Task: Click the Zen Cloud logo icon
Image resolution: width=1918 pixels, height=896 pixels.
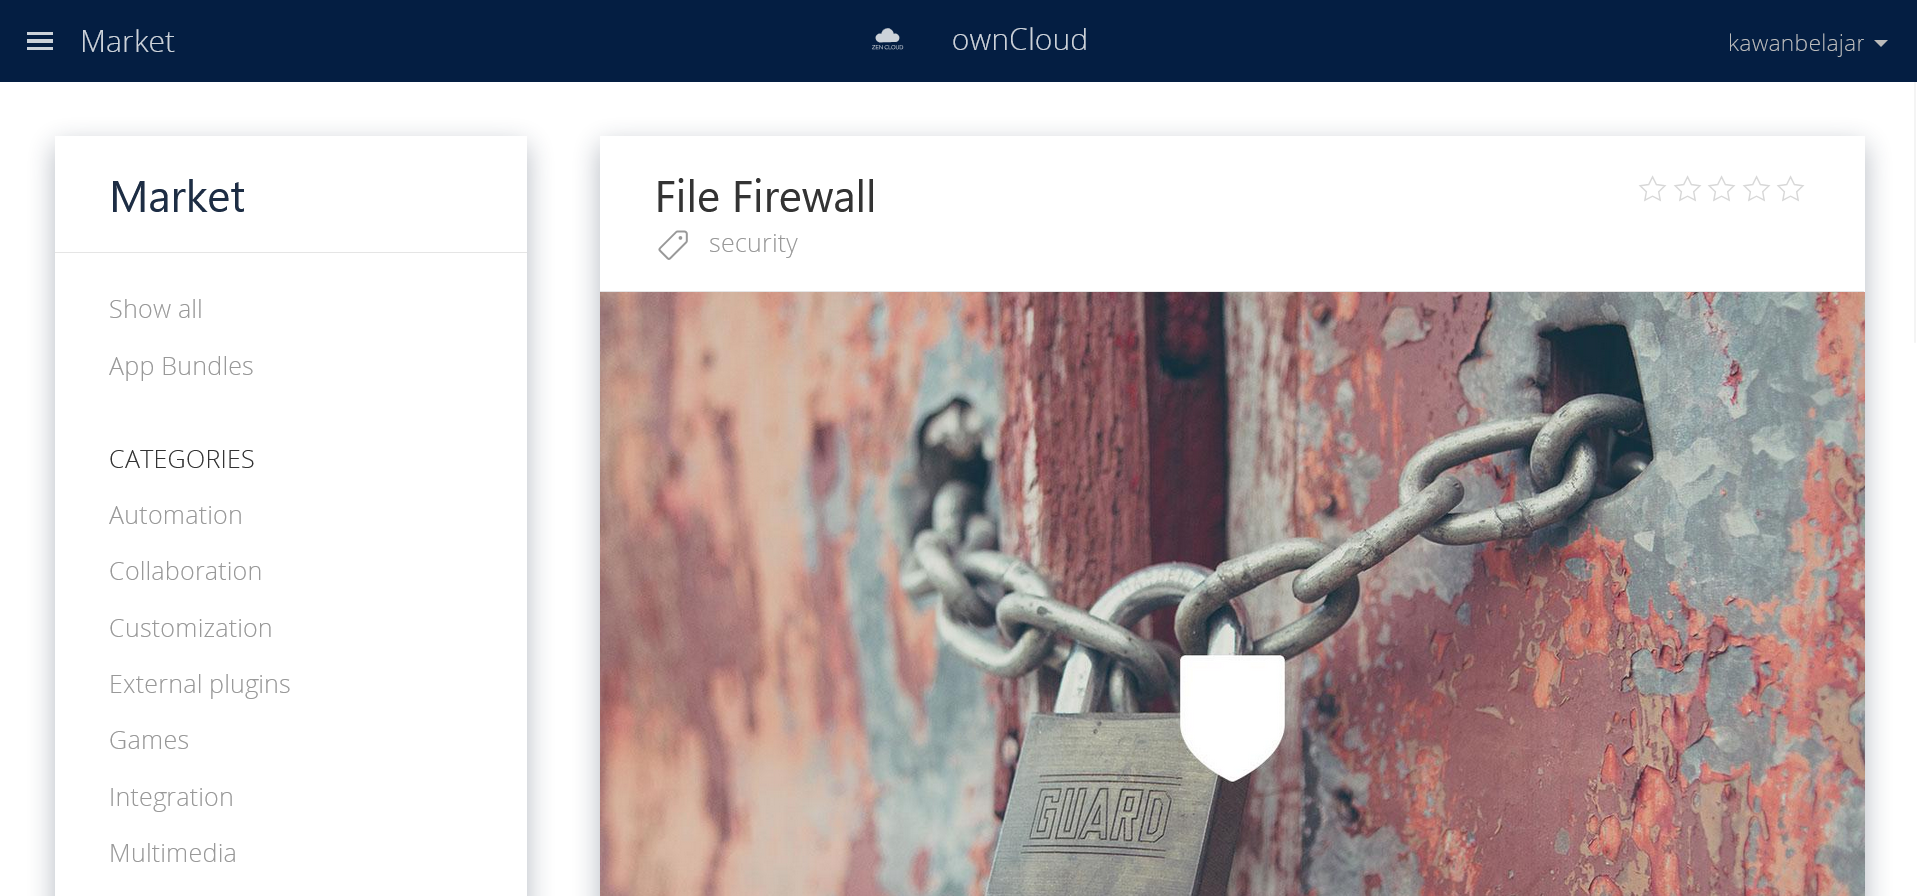Action: click(887, 40)
